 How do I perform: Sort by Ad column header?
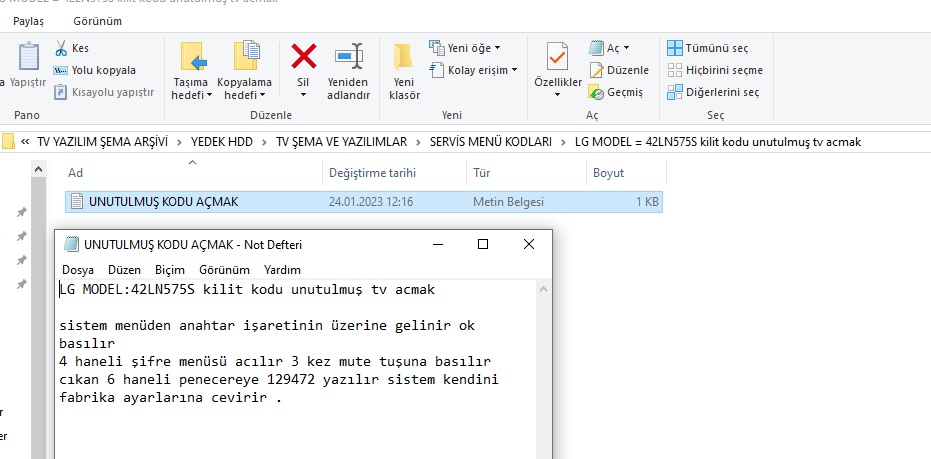[x=75, y=173]
